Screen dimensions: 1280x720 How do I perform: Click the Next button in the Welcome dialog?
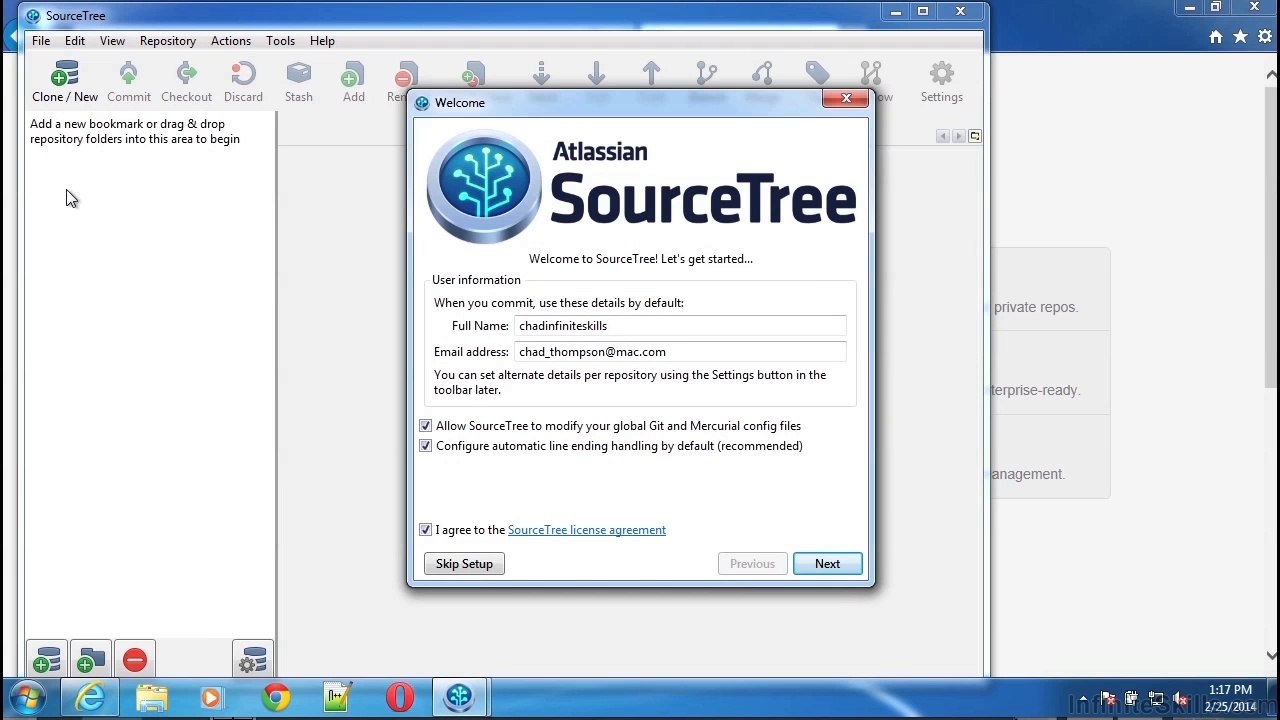tap(827, 564)
